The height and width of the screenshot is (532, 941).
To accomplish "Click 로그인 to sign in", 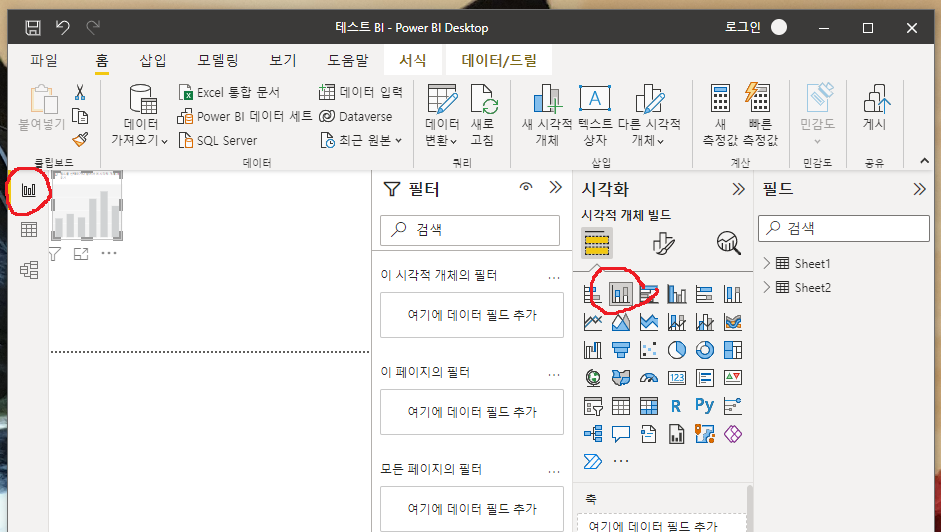I will [743, 27].
